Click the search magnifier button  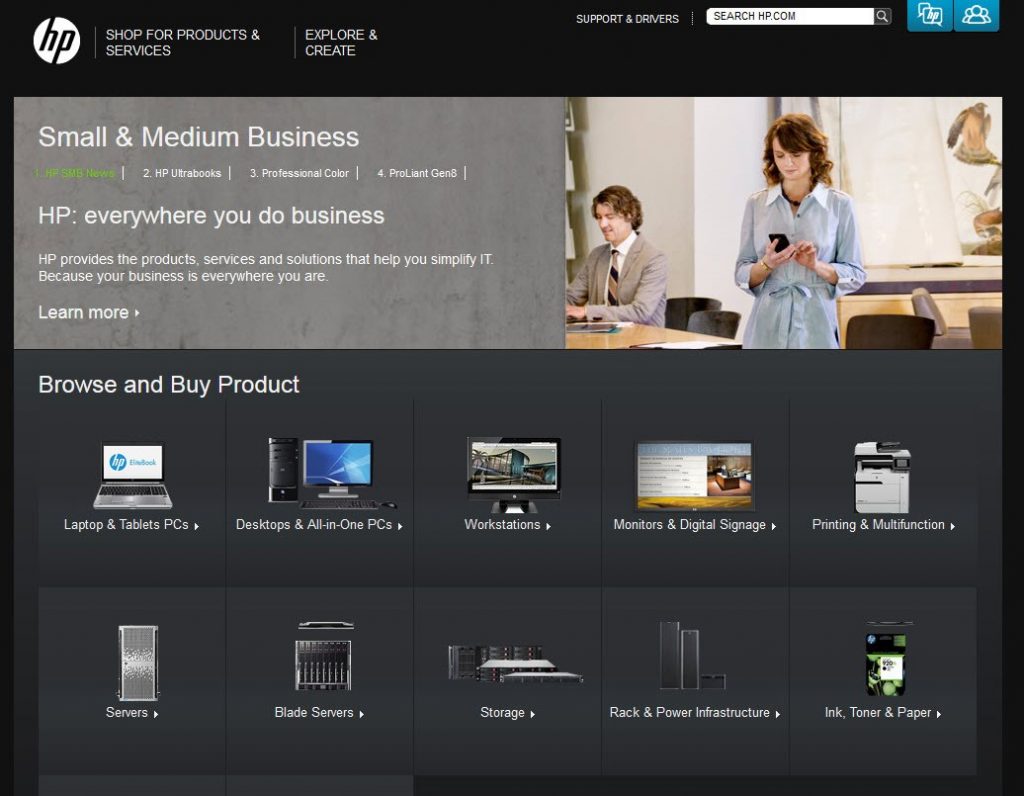882,16
